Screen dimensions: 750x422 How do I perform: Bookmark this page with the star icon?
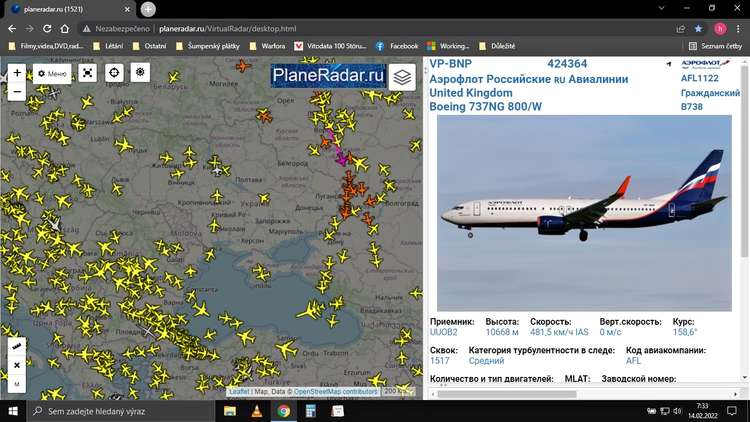click(698, 29)
